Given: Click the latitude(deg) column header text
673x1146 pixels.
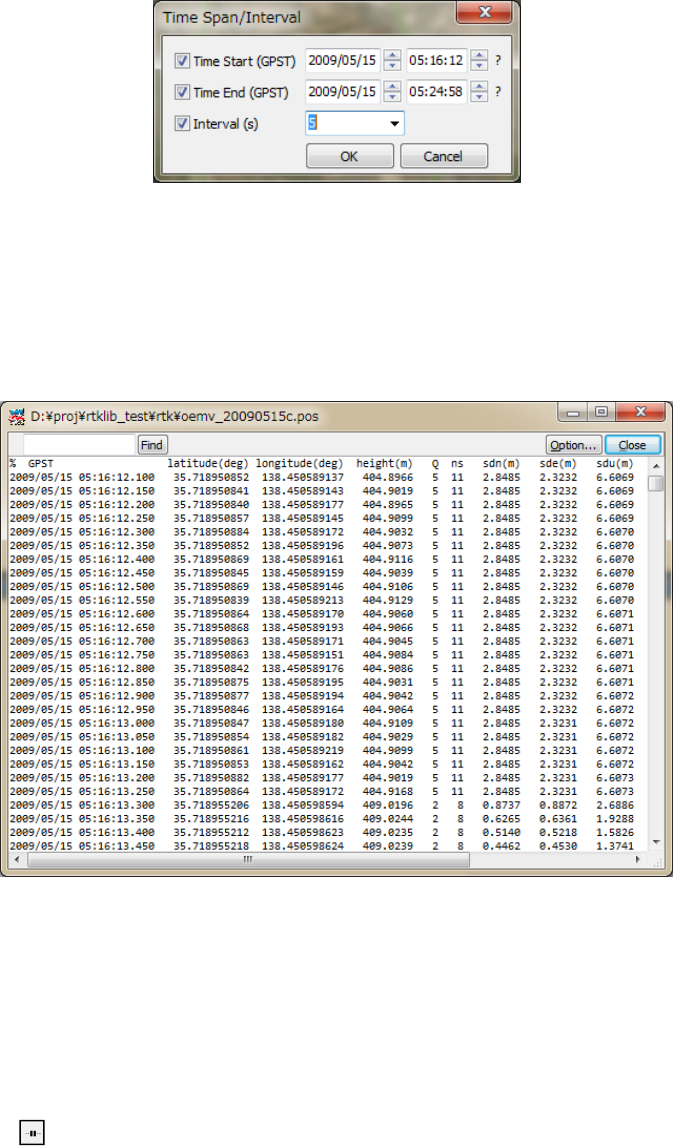Looking at the screenshot, I should [208, 463].
